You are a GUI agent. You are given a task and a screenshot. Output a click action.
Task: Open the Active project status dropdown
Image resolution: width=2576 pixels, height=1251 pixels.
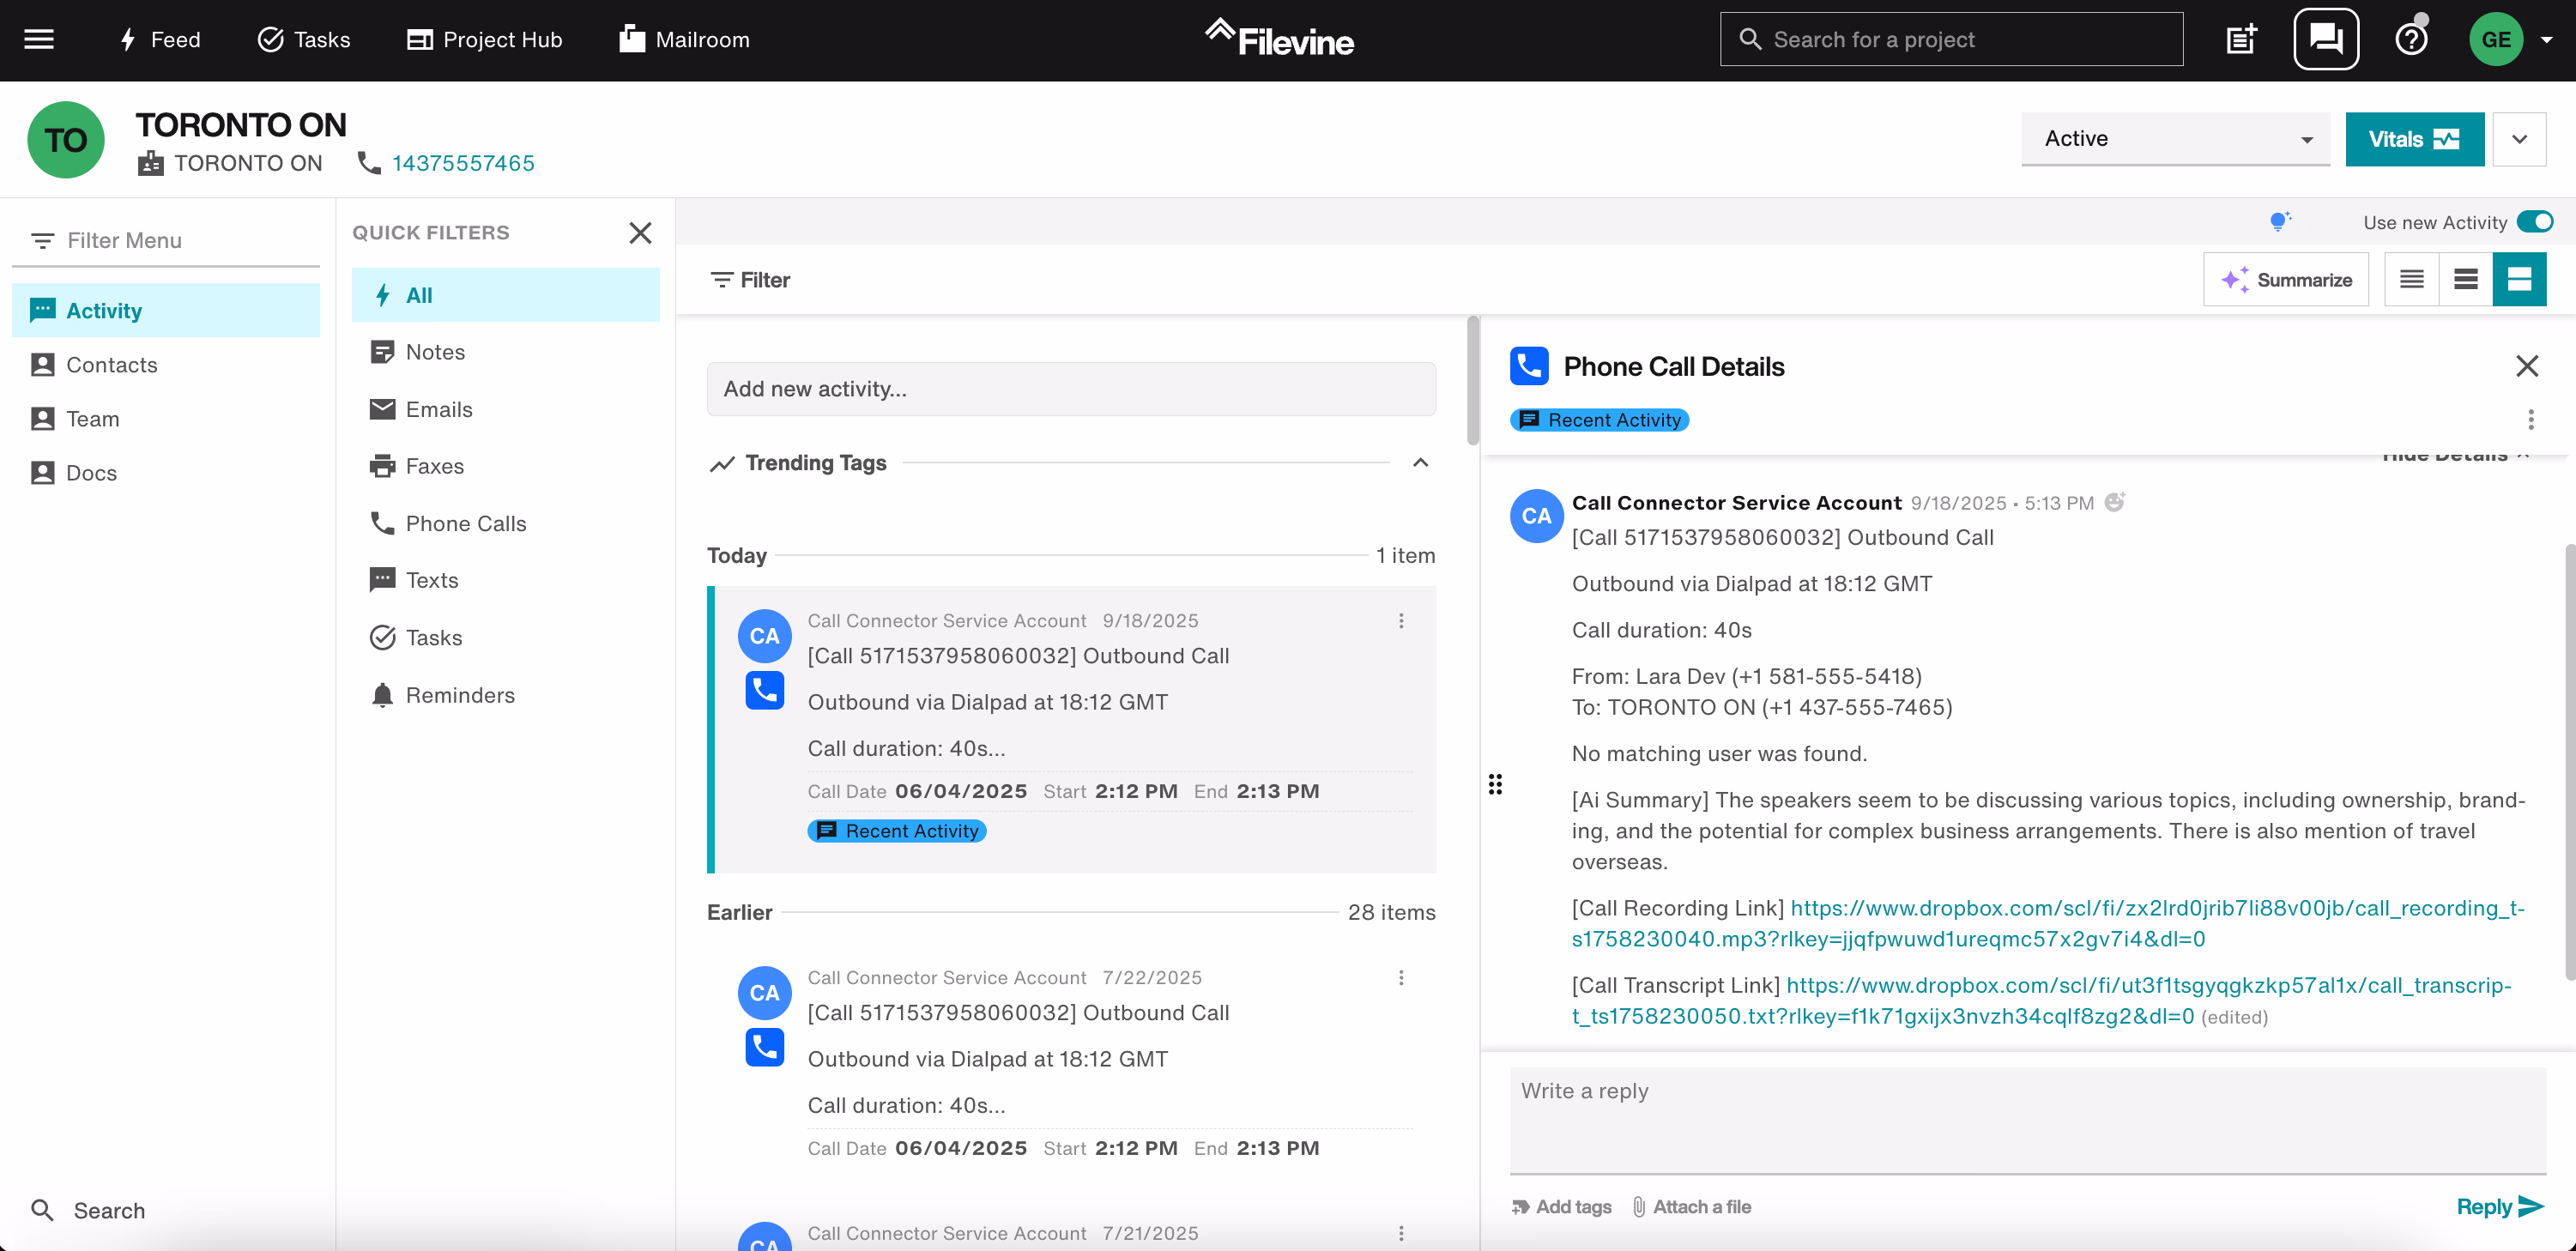[x=2176, y=138]
